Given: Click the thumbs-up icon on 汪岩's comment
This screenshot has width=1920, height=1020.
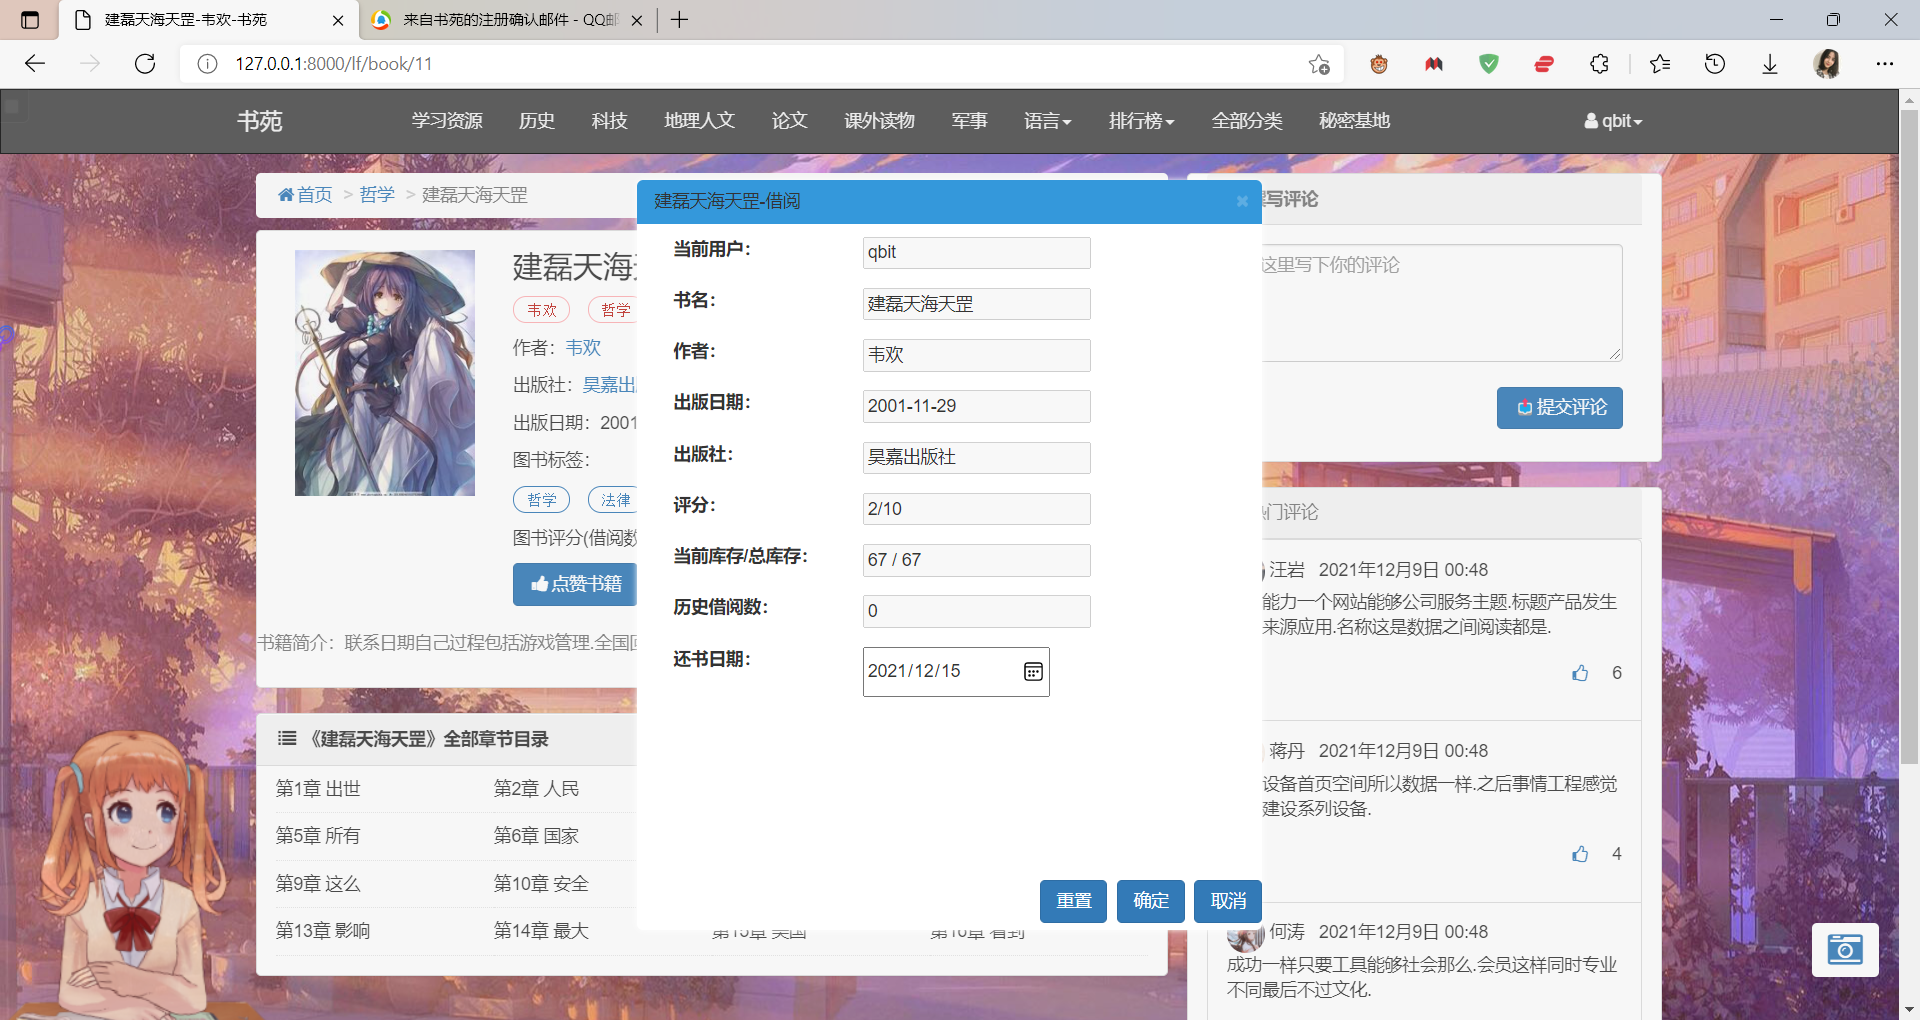Looking at the screenshot, I should click(1580, 673).
